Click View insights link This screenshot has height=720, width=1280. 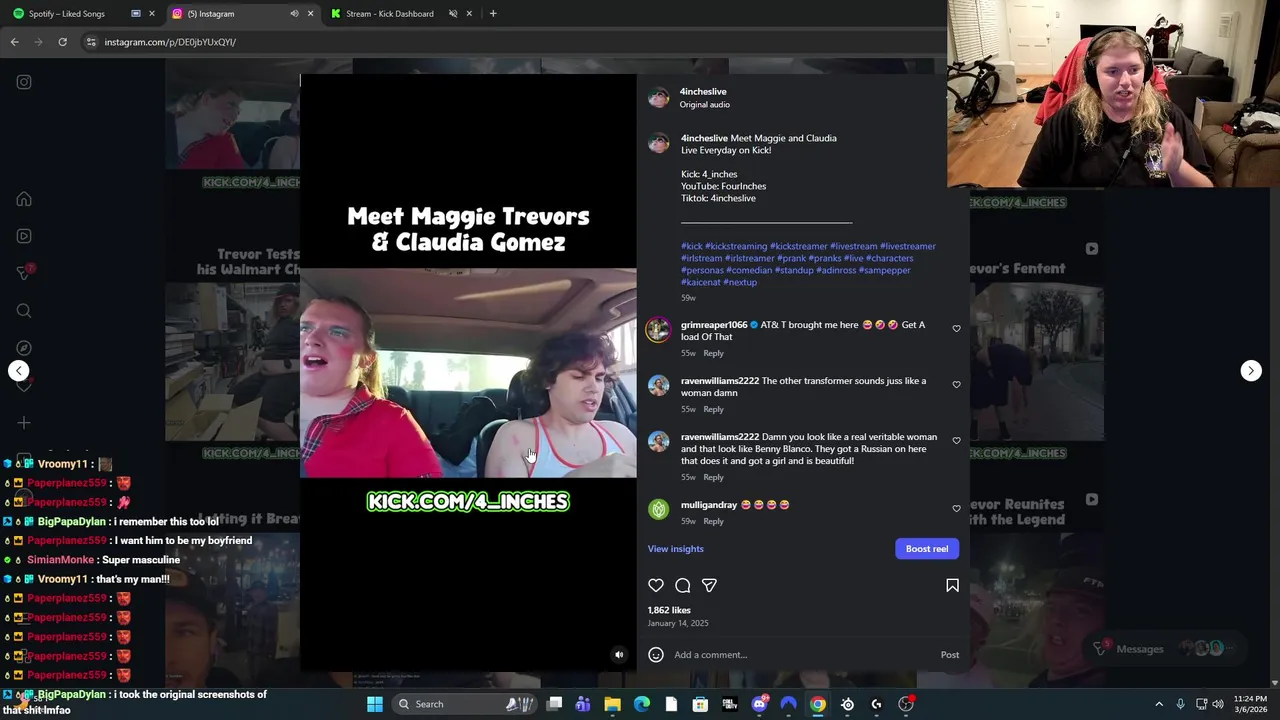point(675,549)
